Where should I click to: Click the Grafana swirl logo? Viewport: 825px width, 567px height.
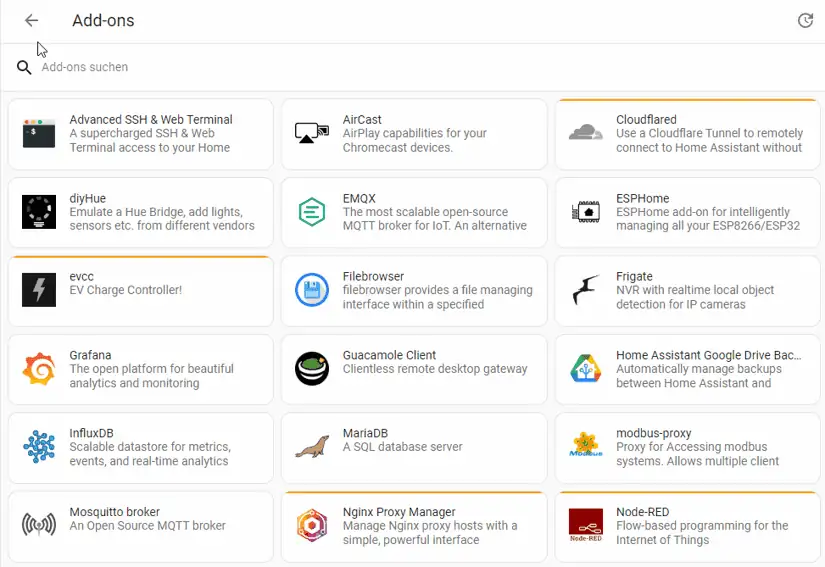coord(39,369)
